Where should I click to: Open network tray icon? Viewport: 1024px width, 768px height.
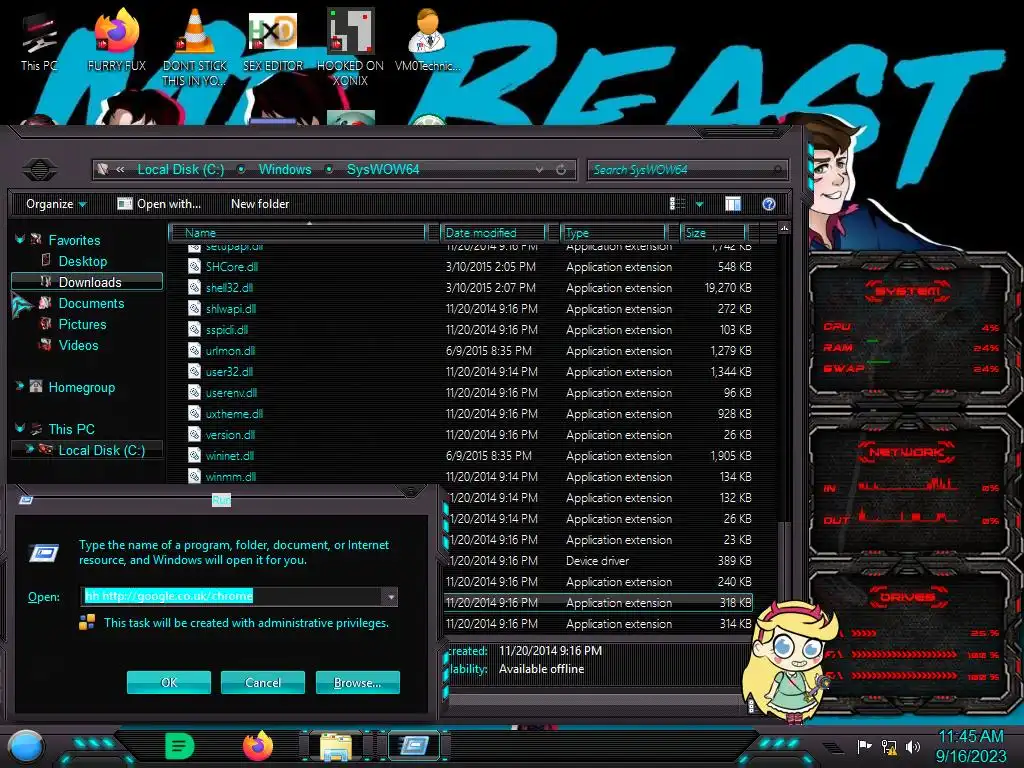tap(889, 746)
